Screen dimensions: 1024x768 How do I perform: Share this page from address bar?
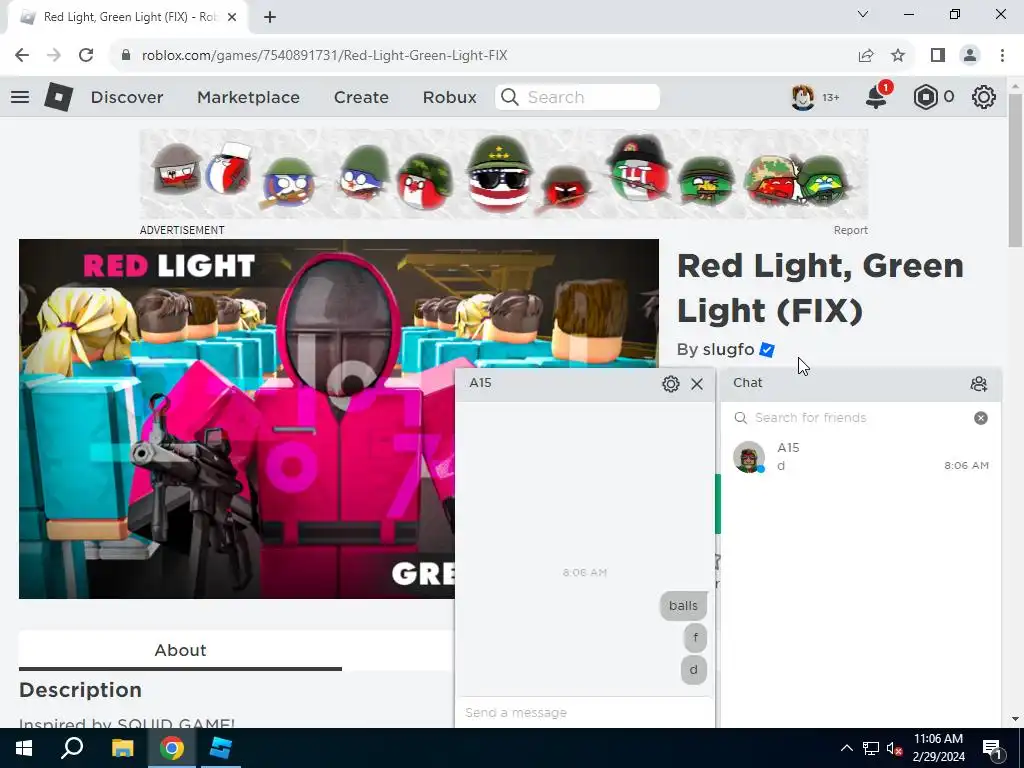[x=866, y=55]
